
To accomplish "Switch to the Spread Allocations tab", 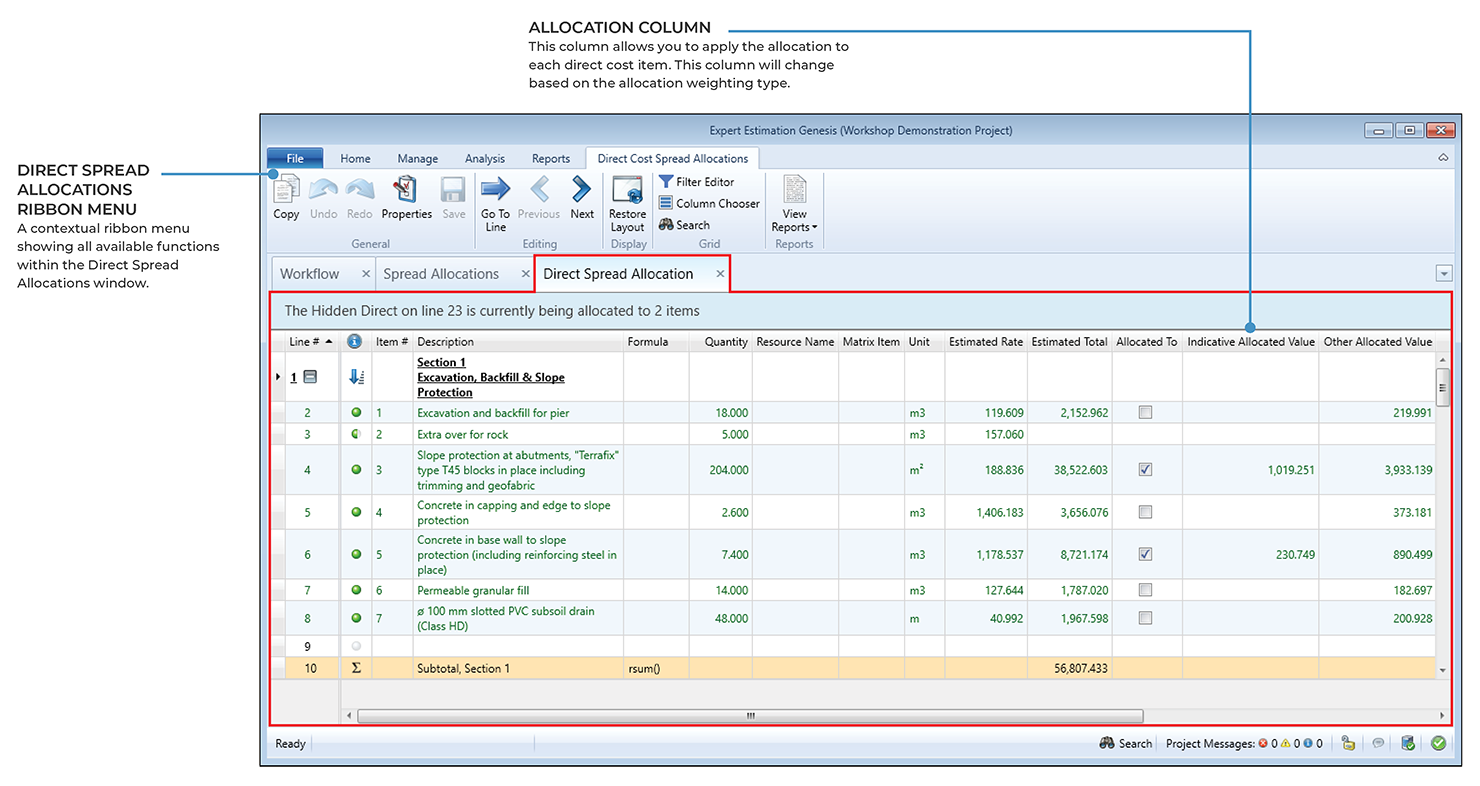I will [441, 274].
